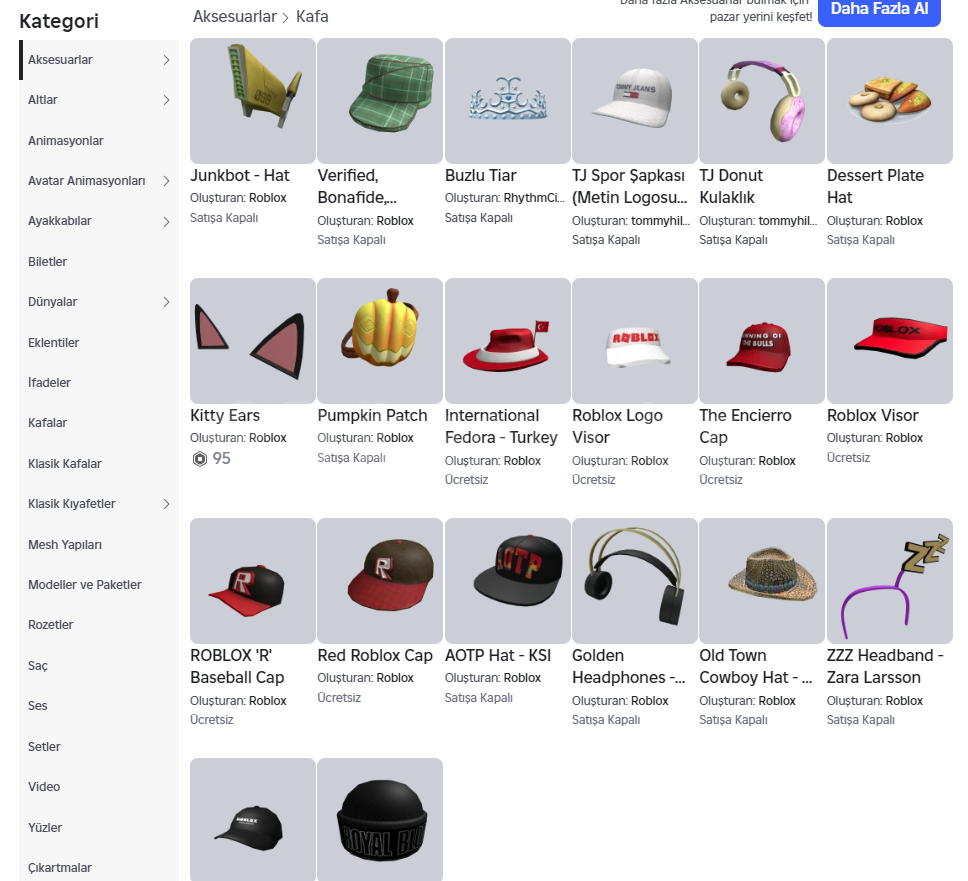Image resolution: width=968 pixels, height=881 pixels.
Task: Expand the Avatar Animasyonları chevron
Action: (x=166, y=181)
